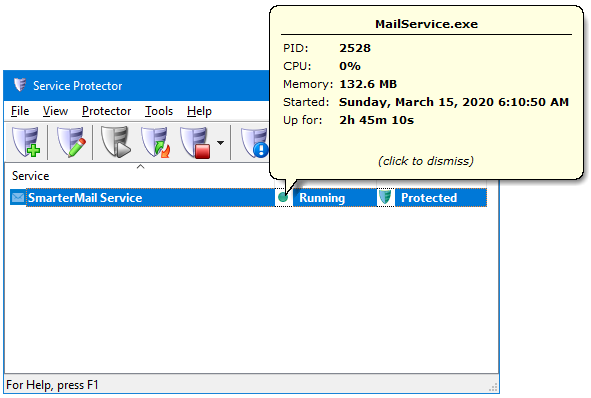The height and width of the screenshot is (398, 591).
Task: Click the Started date Sunday, March 15, 2020
Action: (454, 102)
